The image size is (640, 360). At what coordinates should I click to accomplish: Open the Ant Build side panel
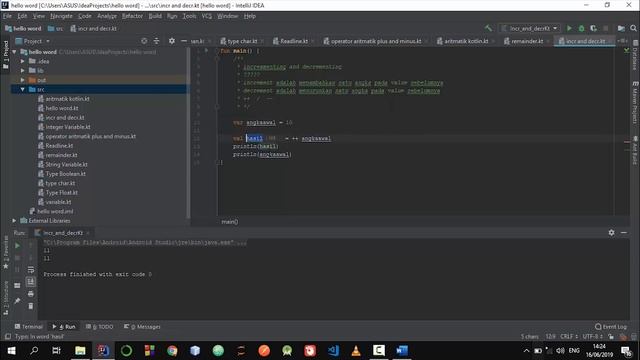click(635, 150)
